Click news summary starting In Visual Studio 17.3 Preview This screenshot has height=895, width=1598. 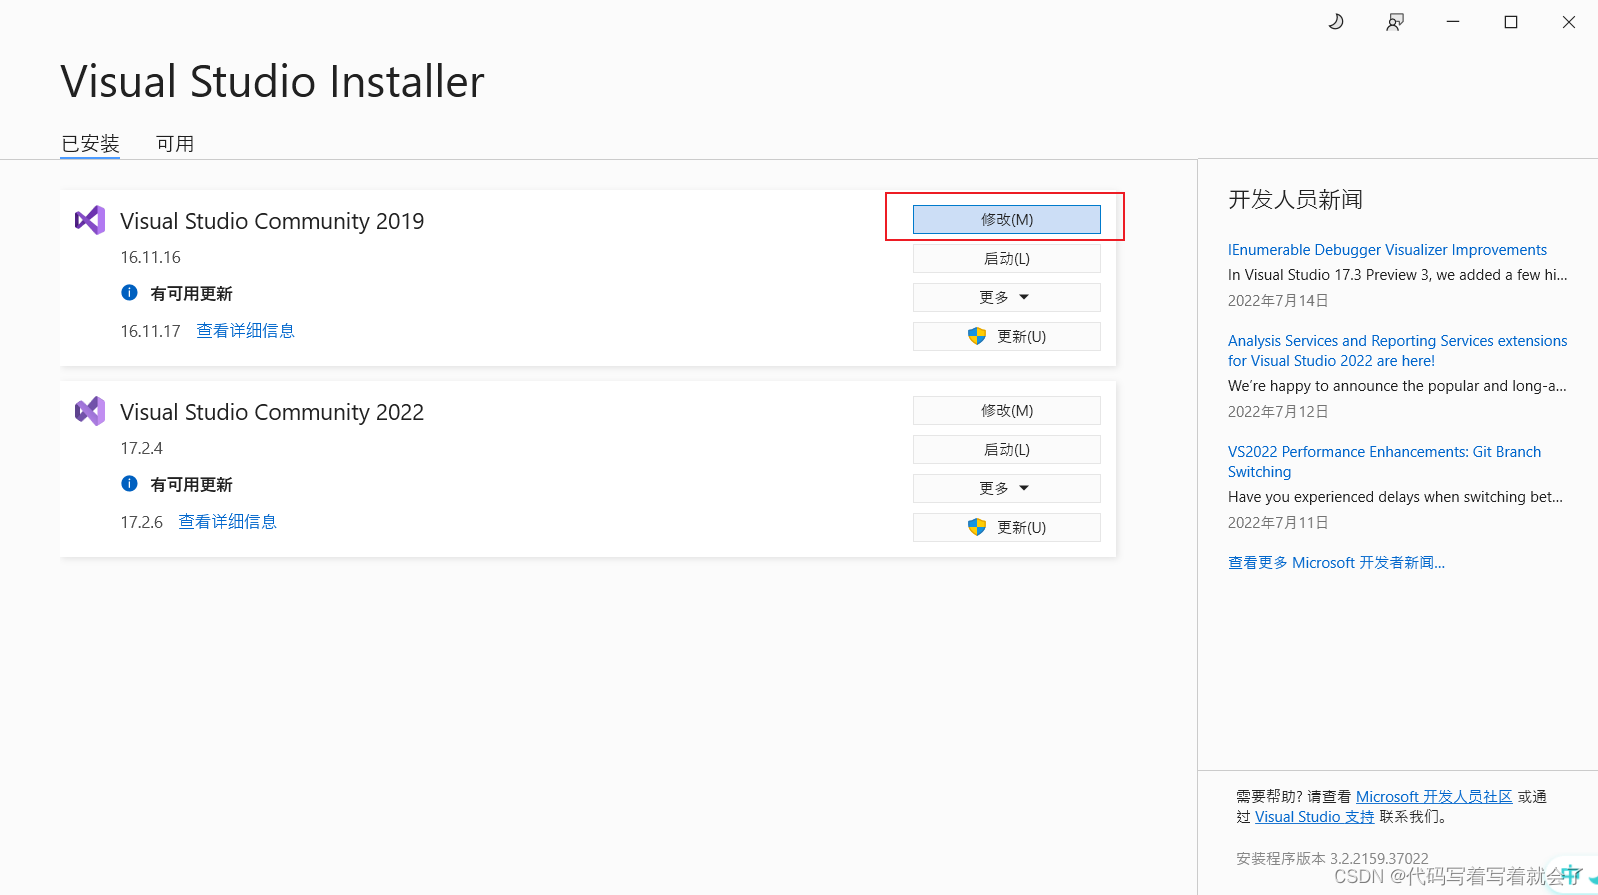1398,275
